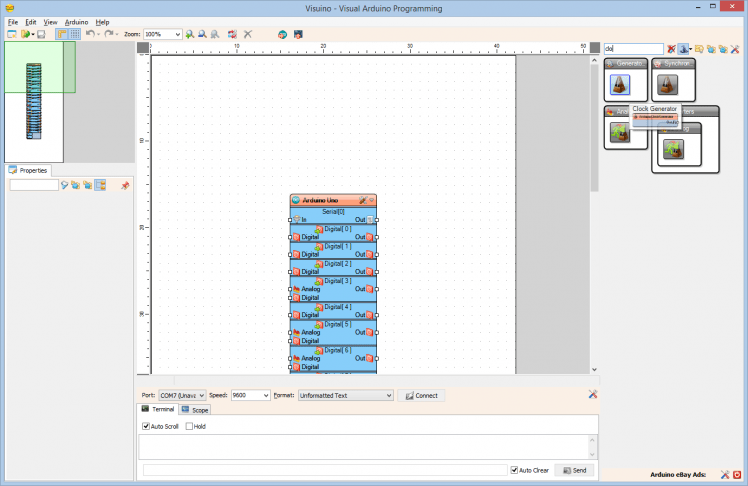Click the serial send text input field

coord(325,470)
